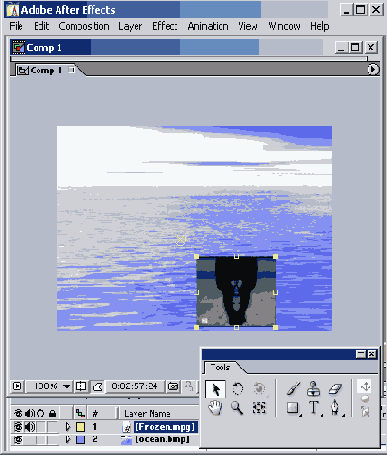Click the show last snapshot icon
Screen dimensions: 387x455
[x=189, y=386]
